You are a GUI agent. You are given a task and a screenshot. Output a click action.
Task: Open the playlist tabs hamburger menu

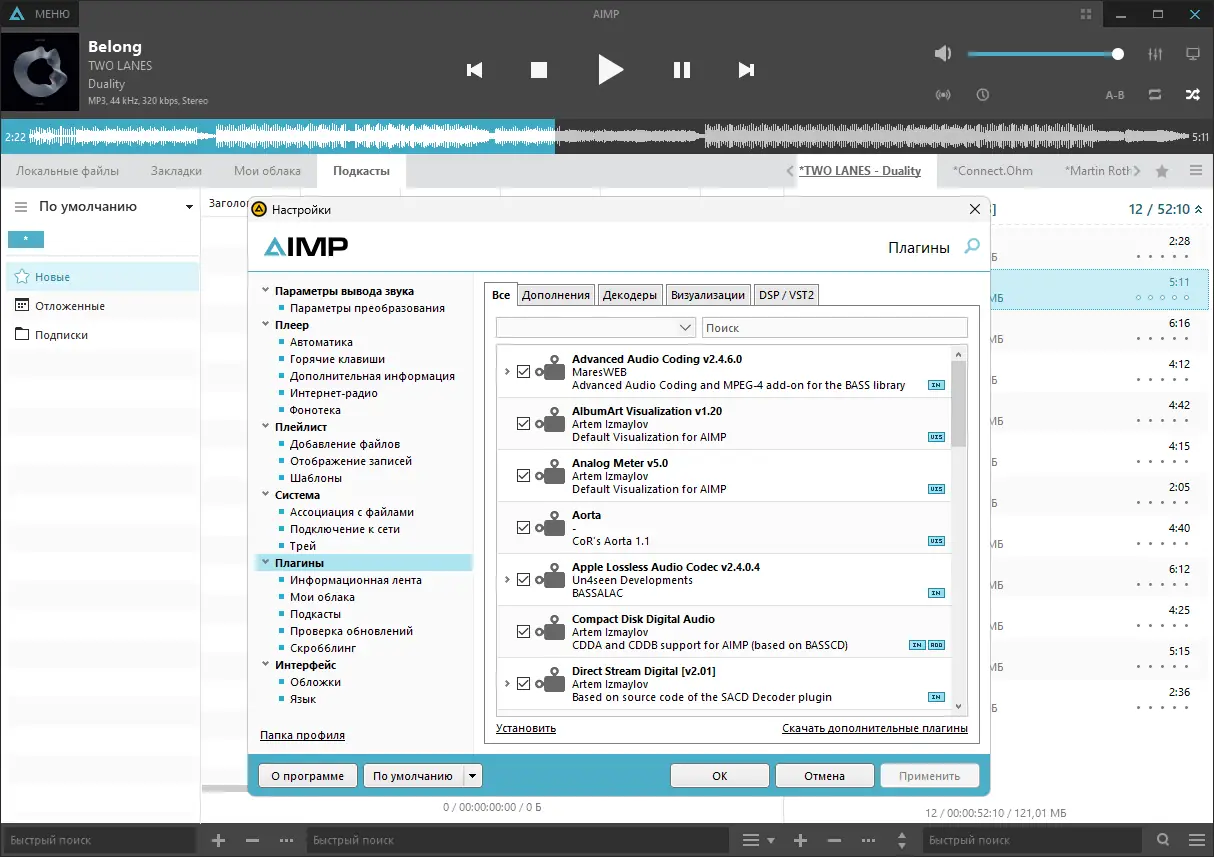click(1196, 171)
